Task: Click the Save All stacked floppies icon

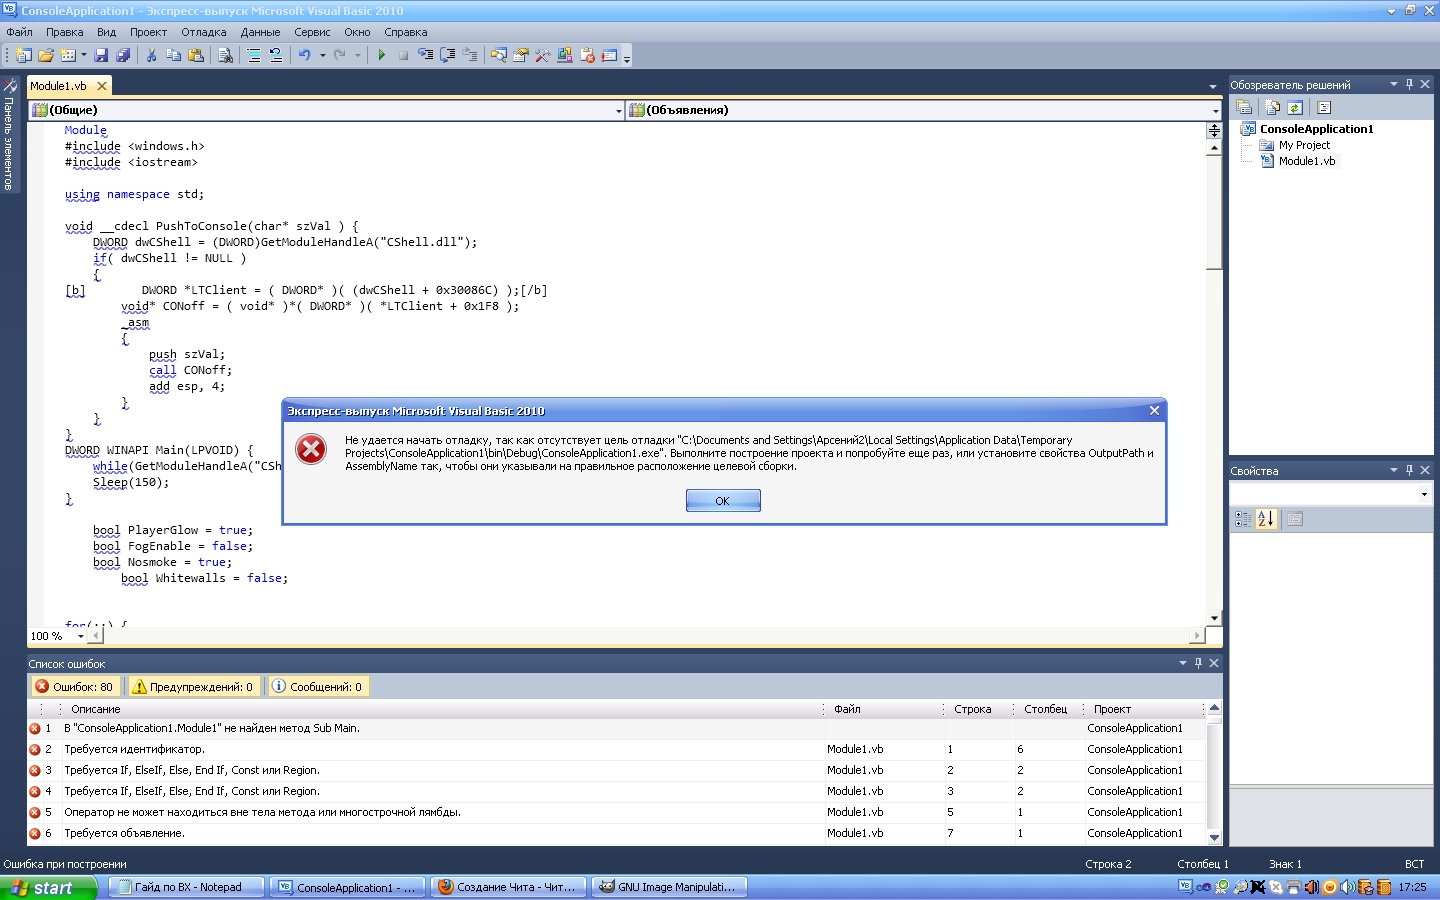Action: pyautogui.click(x=123, y=56)
